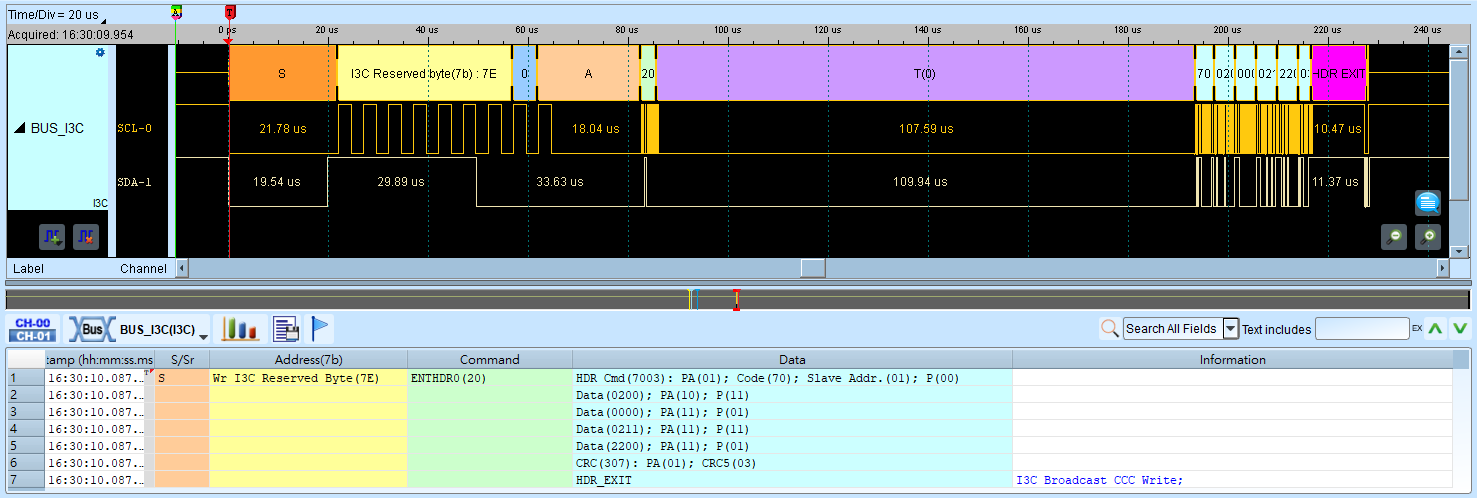Click the blue flag marker icon
This screenshot has height=498, width=1477.
[x=320, y=329]
